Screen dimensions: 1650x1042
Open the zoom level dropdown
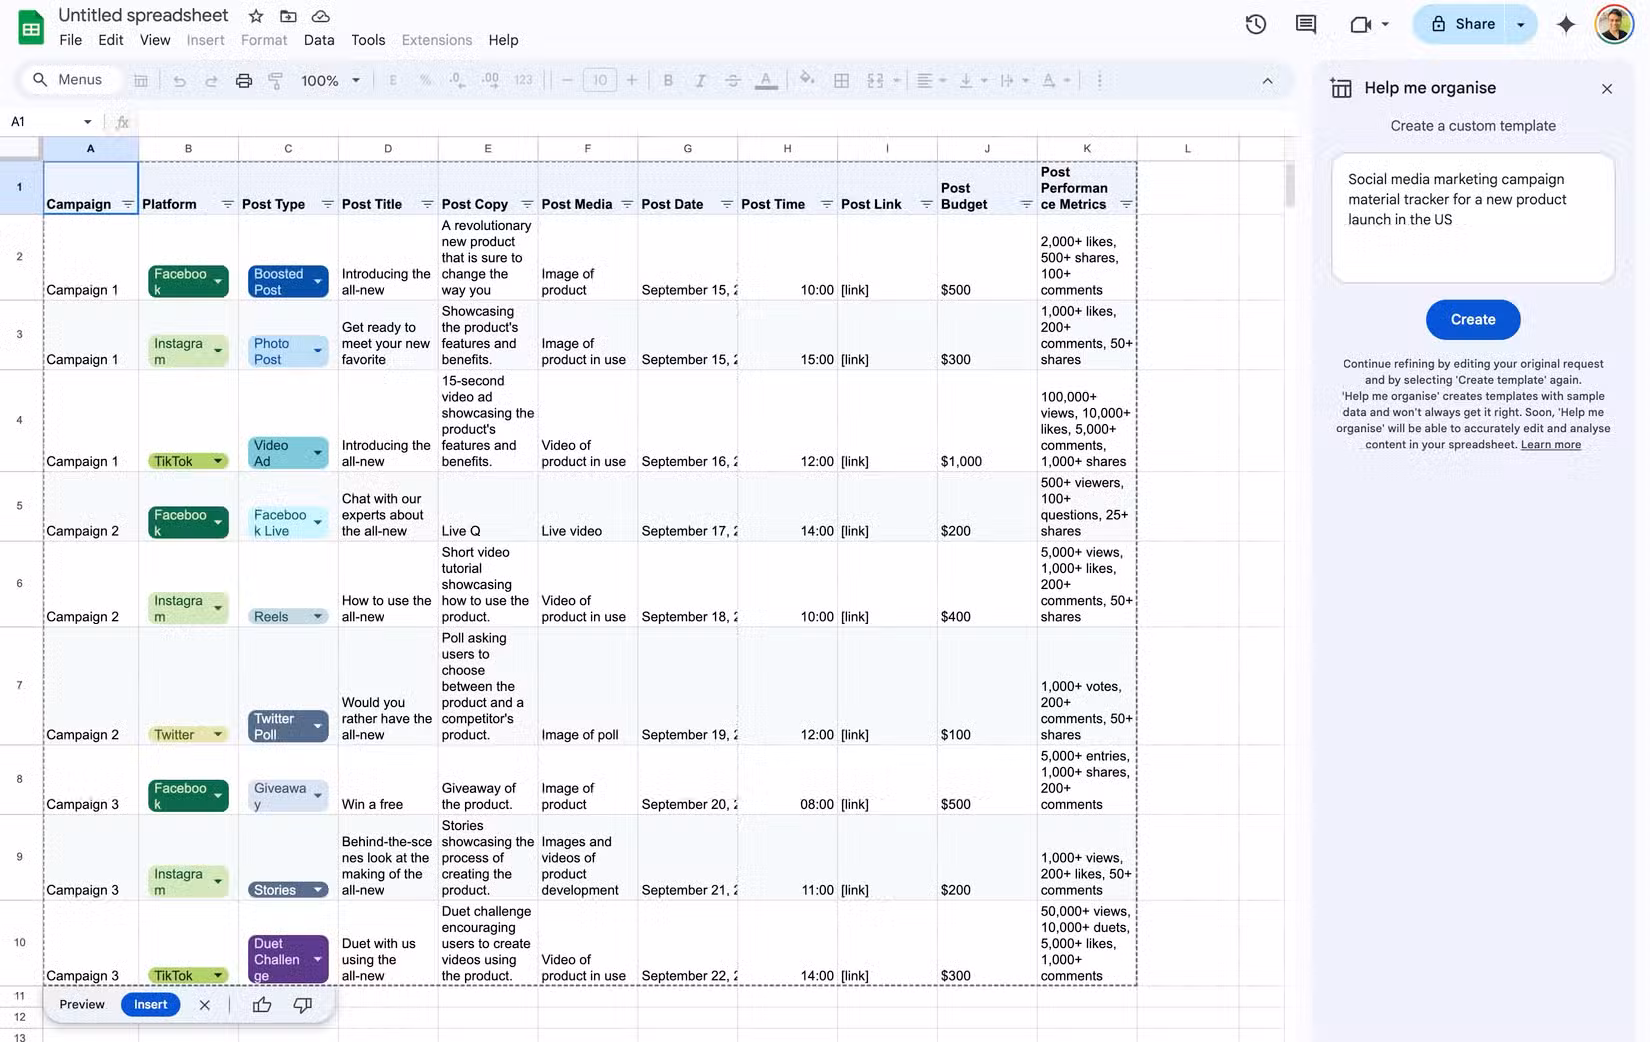[x=330, y=80]
